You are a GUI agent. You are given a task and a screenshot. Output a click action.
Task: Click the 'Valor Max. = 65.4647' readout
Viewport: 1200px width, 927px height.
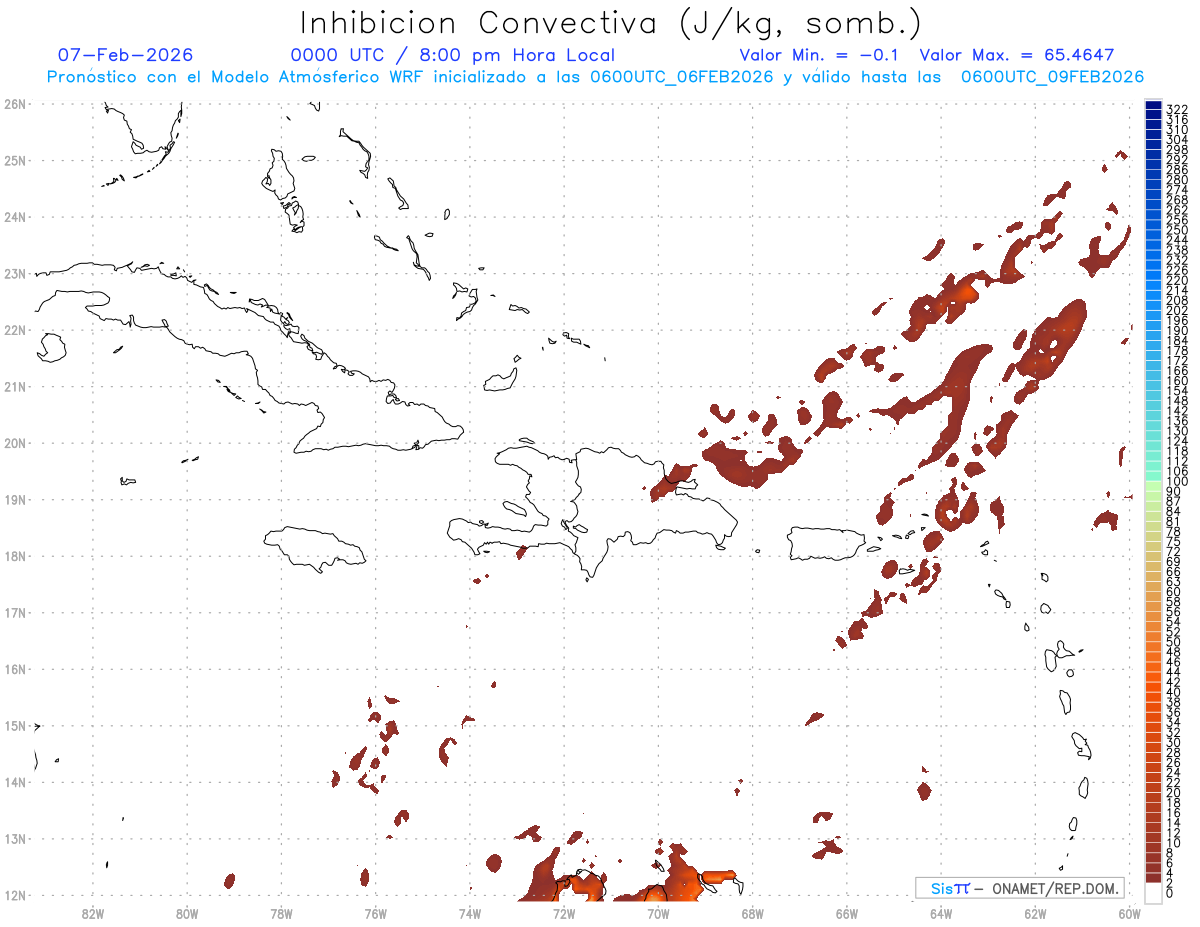[x=1016, y=55]
